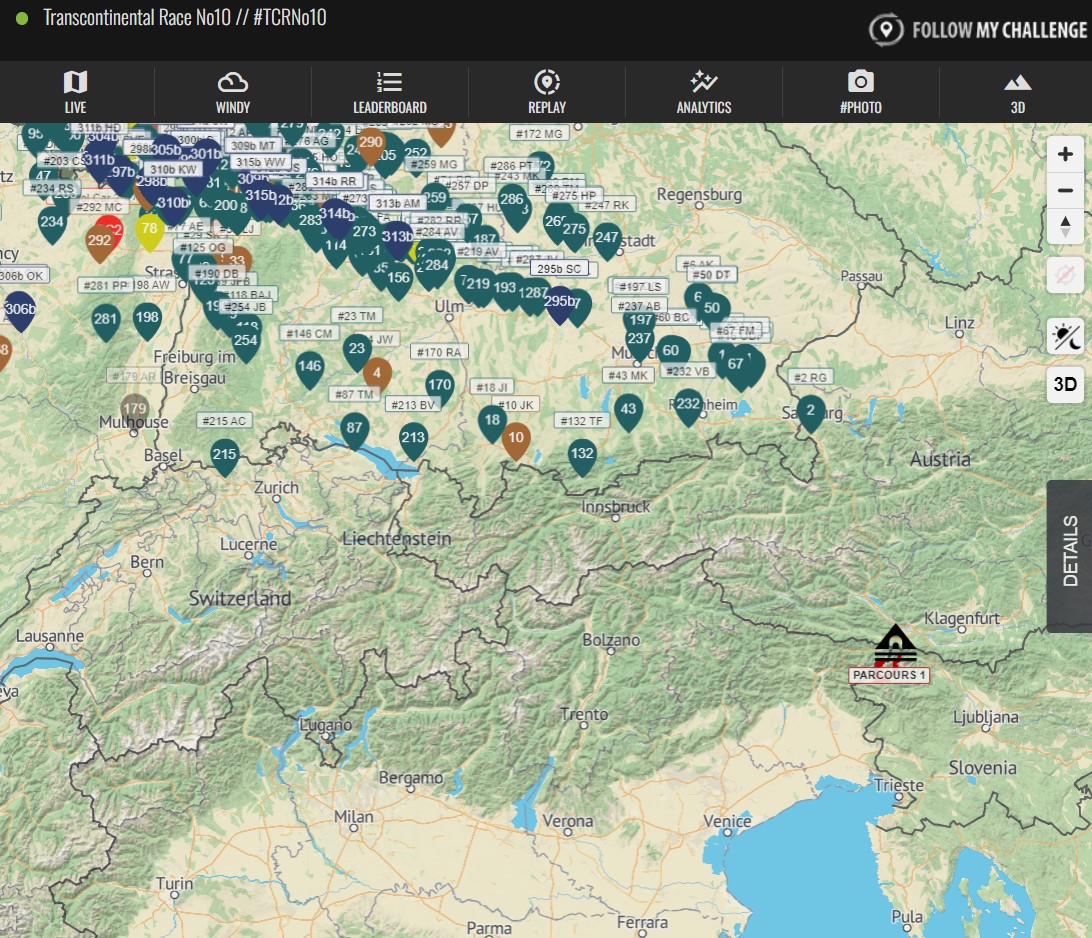
Task: Select the Parcours 1 checkpoint marker
Action: (894, 645)
